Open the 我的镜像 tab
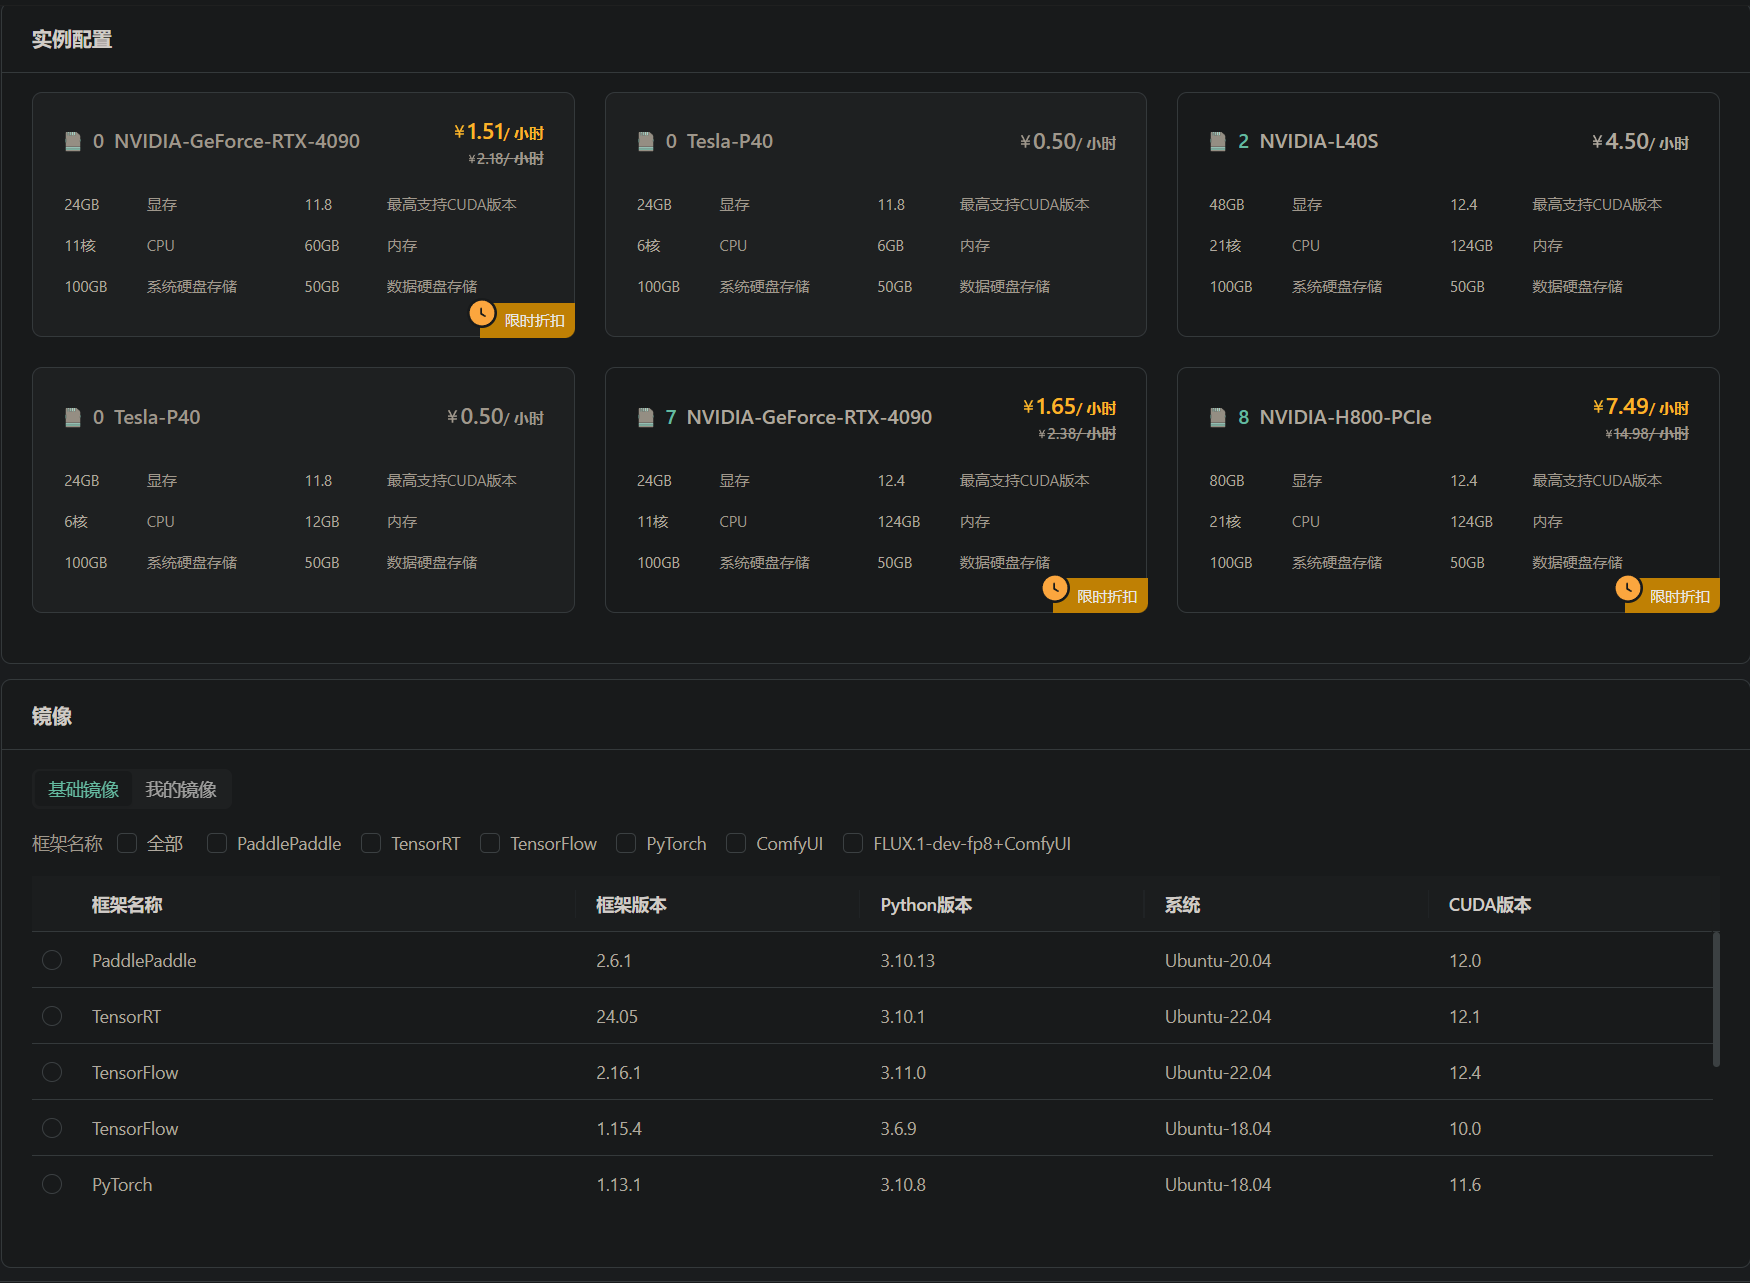Screen dimensions: 1750x1283 tap(181, 789)
